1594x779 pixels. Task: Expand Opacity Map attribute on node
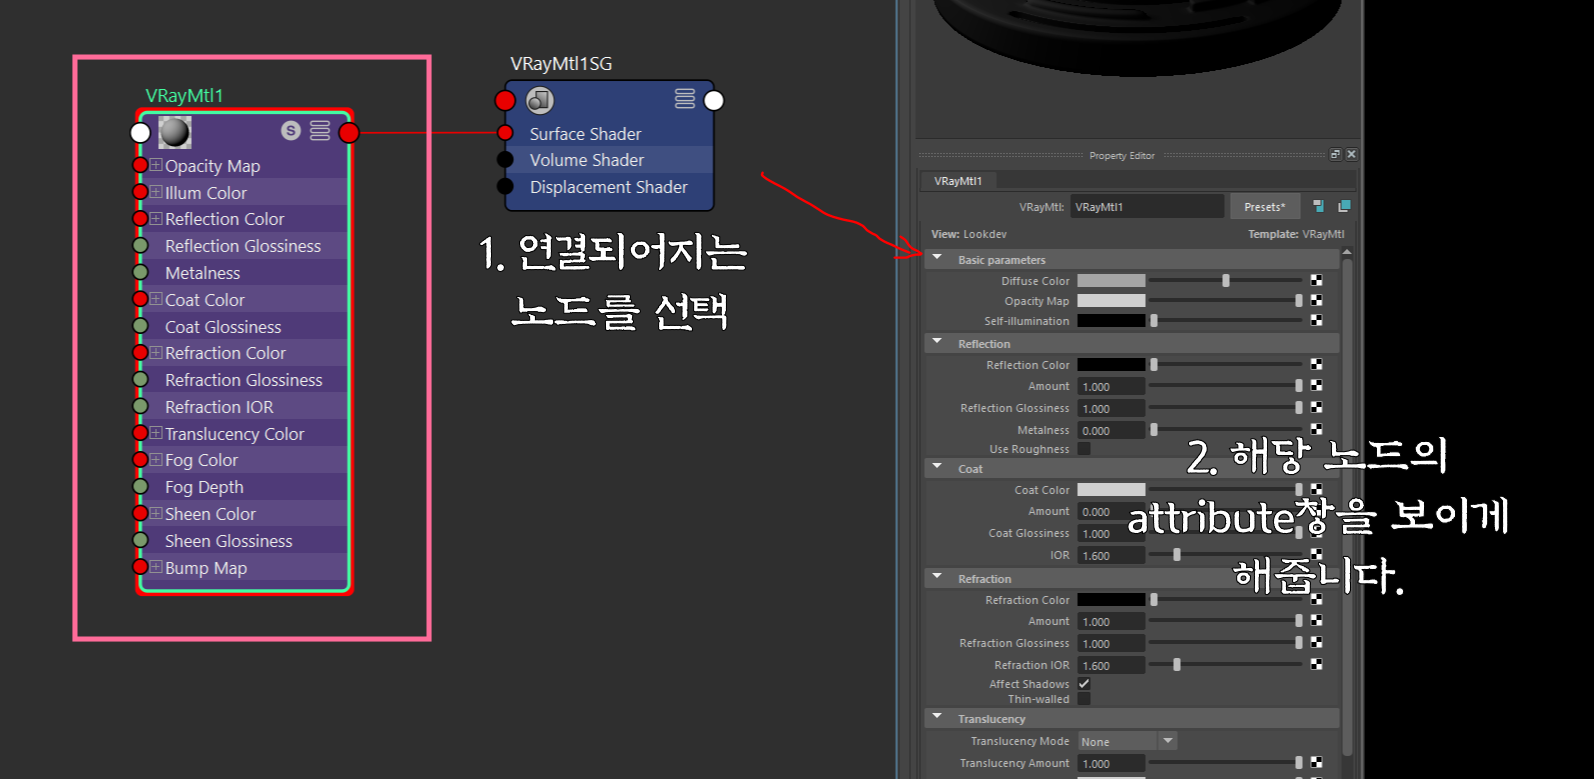(156, 165)
